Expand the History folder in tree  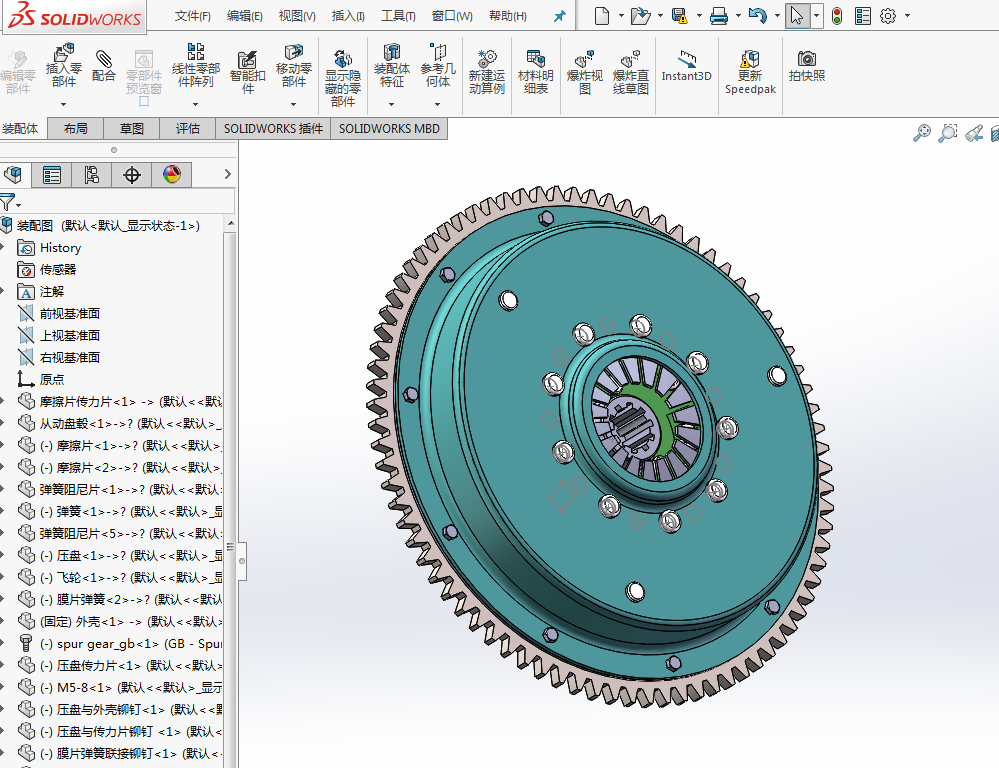coord(4,248)
